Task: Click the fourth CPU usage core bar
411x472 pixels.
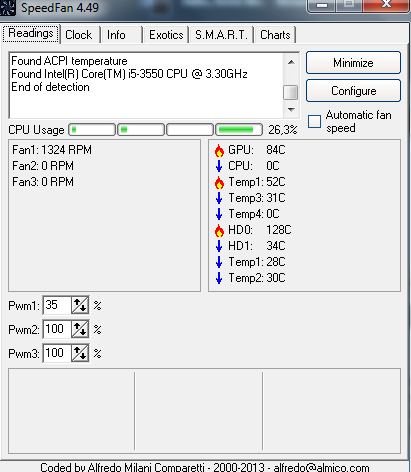Action: coord(239,130)
